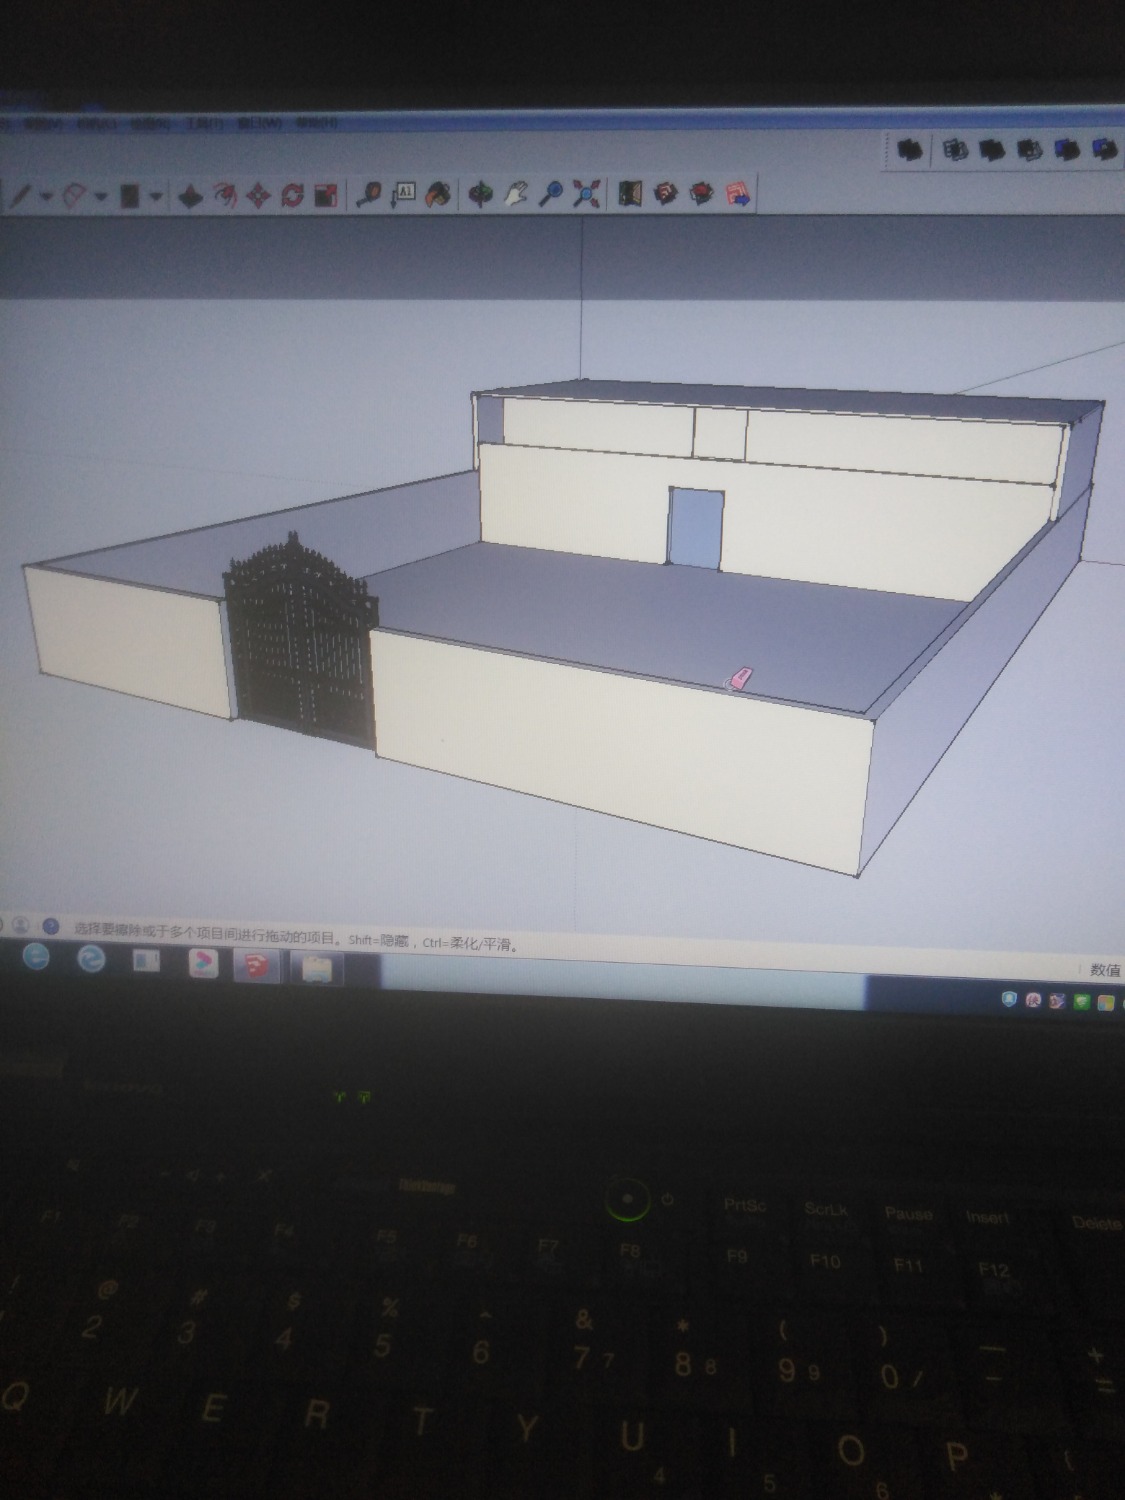
Task: Expand the Shape tool dropdown arrow
Action: coord(155,197)
